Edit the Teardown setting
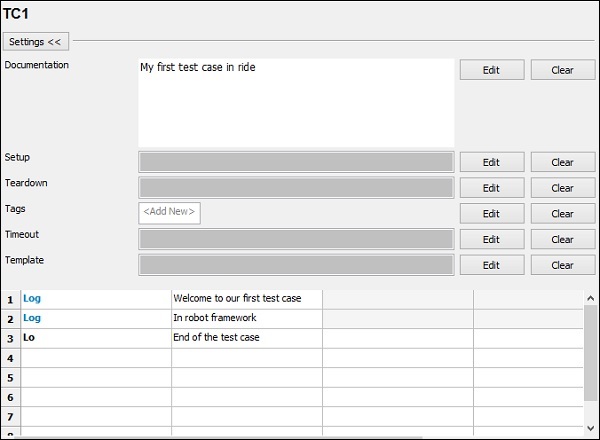The image size is (600, 440). click(x=491, y=188)
